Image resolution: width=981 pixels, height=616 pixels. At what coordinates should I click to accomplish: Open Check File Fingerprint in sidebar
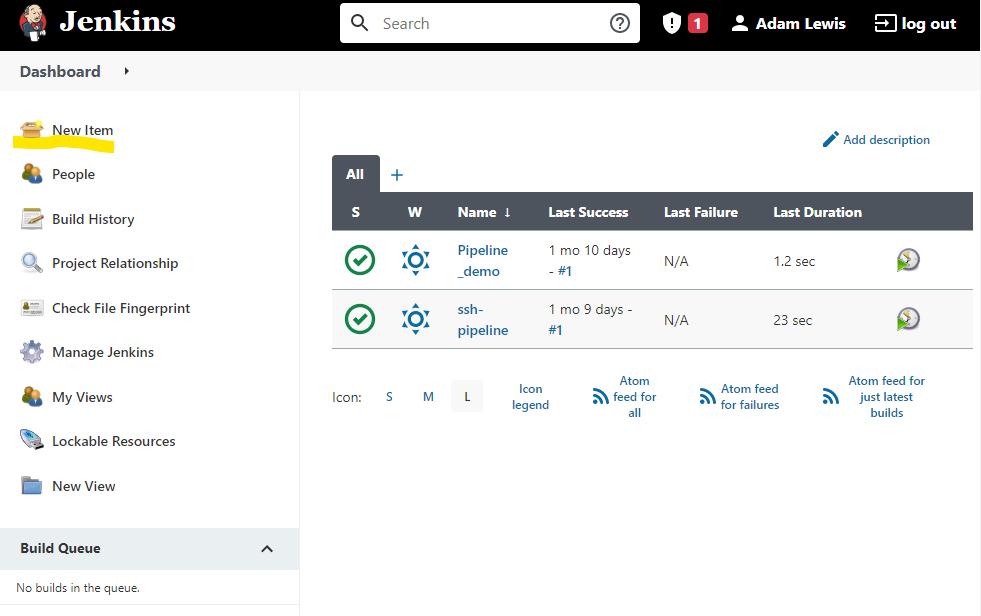pos(121,308)
